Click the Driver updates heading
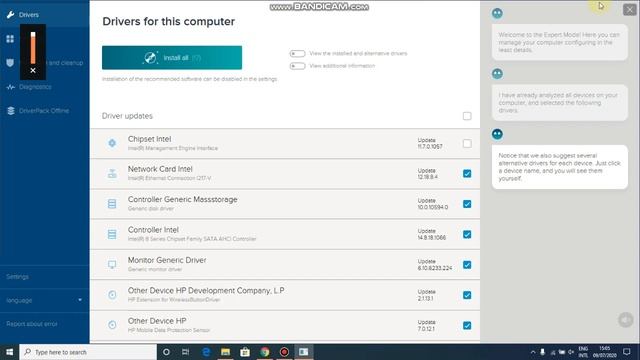Image resolution: width=640 pixels, height=360 pixels. pyautogui.click(x=127, y=116)
